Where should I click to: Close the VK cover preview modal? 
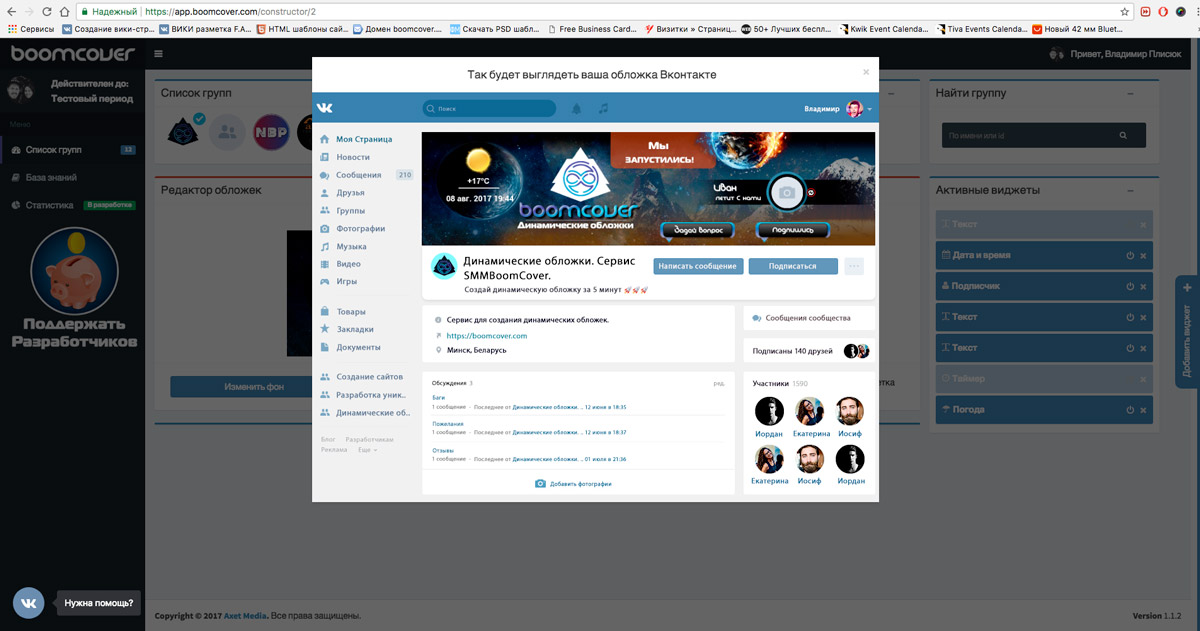866,72
